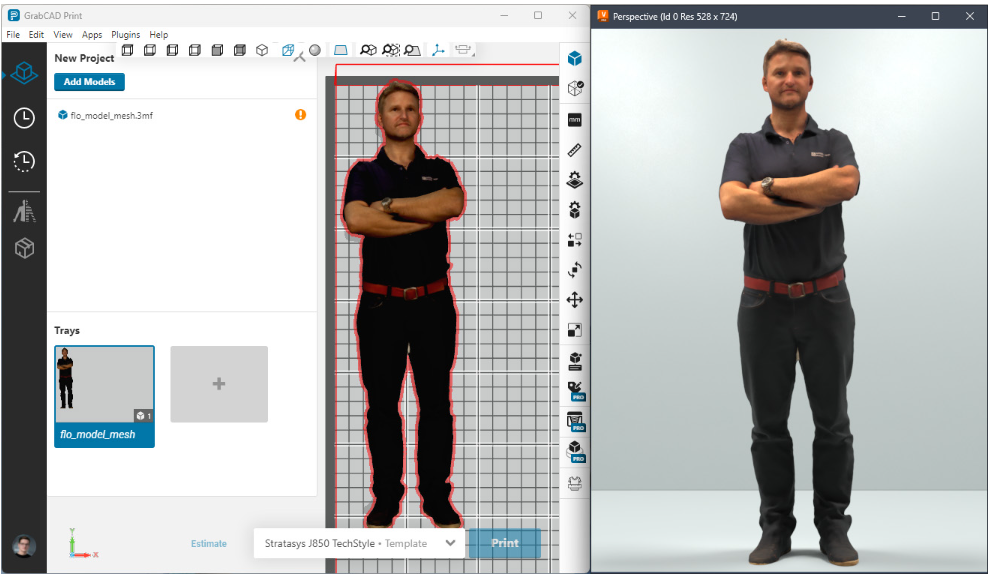
Task: Open the Plugins menu
Action: coord(126,35)
